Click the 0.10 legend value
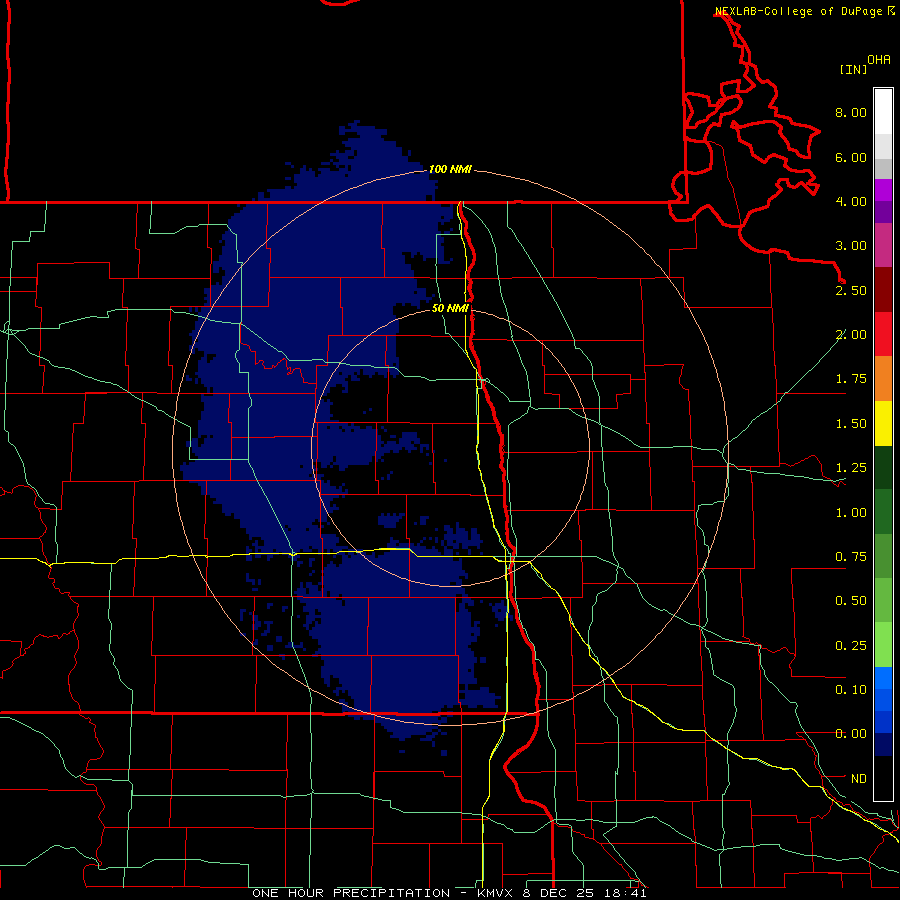Image resolution: width=900 pixels, height=900 pixels. tap(851, 690)
